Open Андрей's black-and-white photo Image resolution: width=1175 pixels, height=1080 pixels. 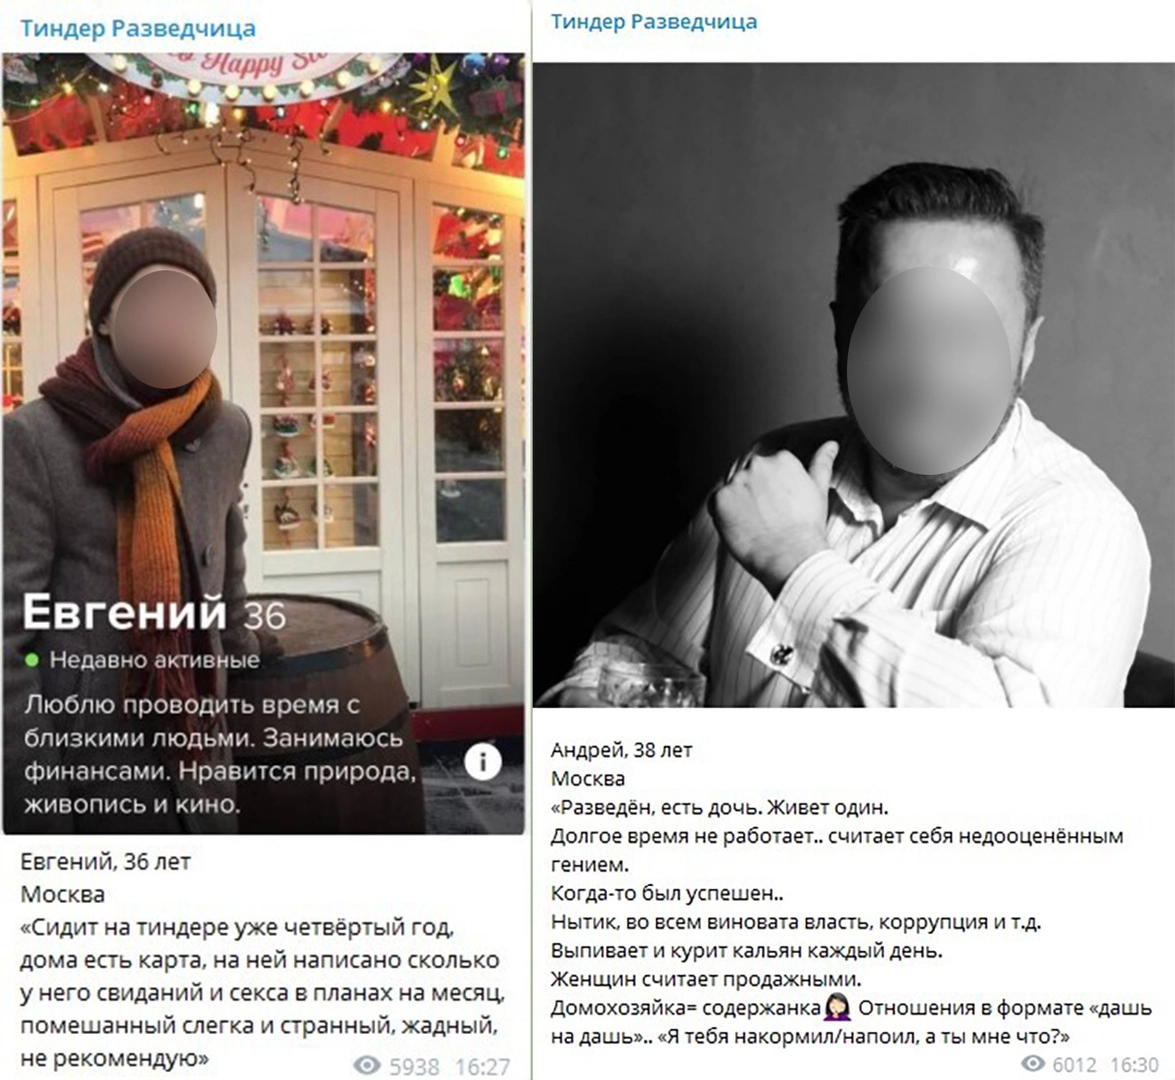click(x=854, y=384)
